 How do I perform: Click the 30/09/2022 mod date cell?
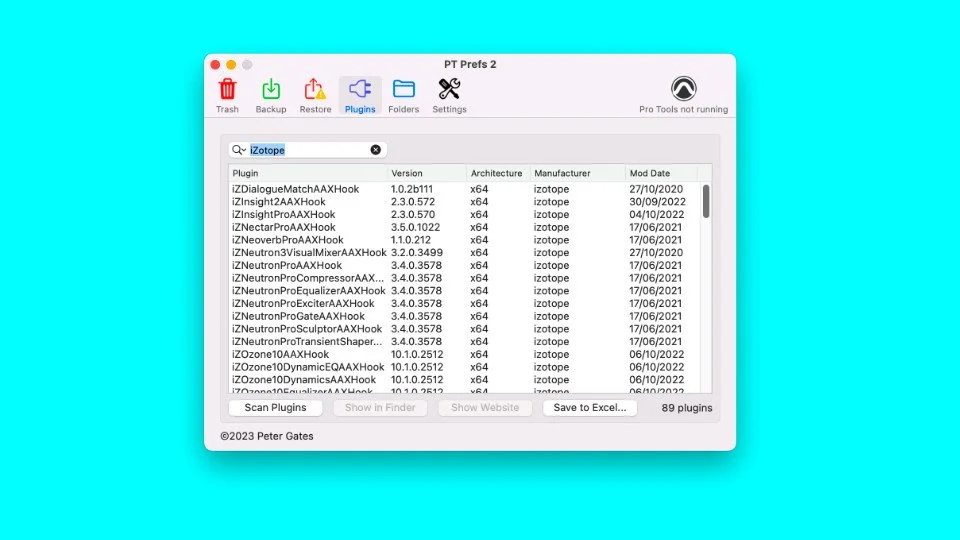658,202
